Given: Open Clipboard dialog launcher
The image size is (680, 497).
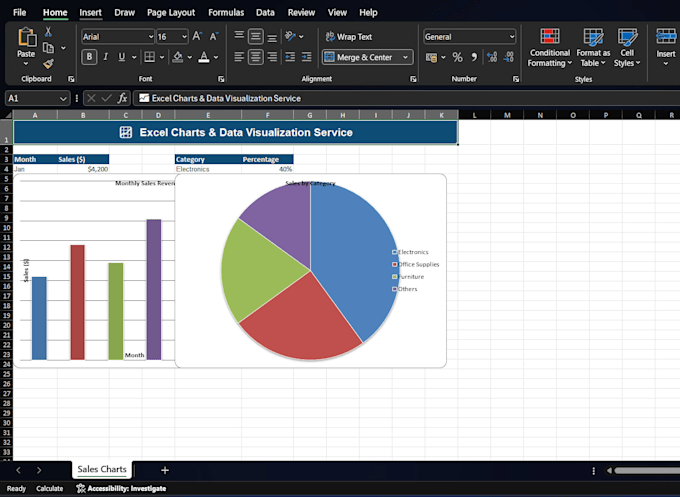Looking at the screenshot, I should [x=71, y=79].
